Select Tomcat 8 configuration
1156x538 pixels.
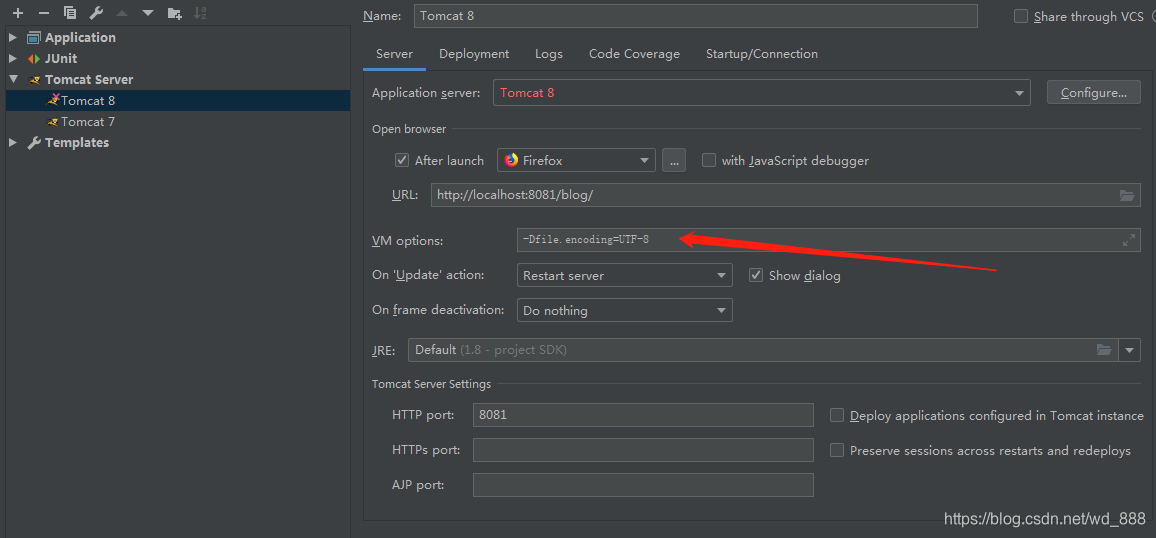point(178,100)
